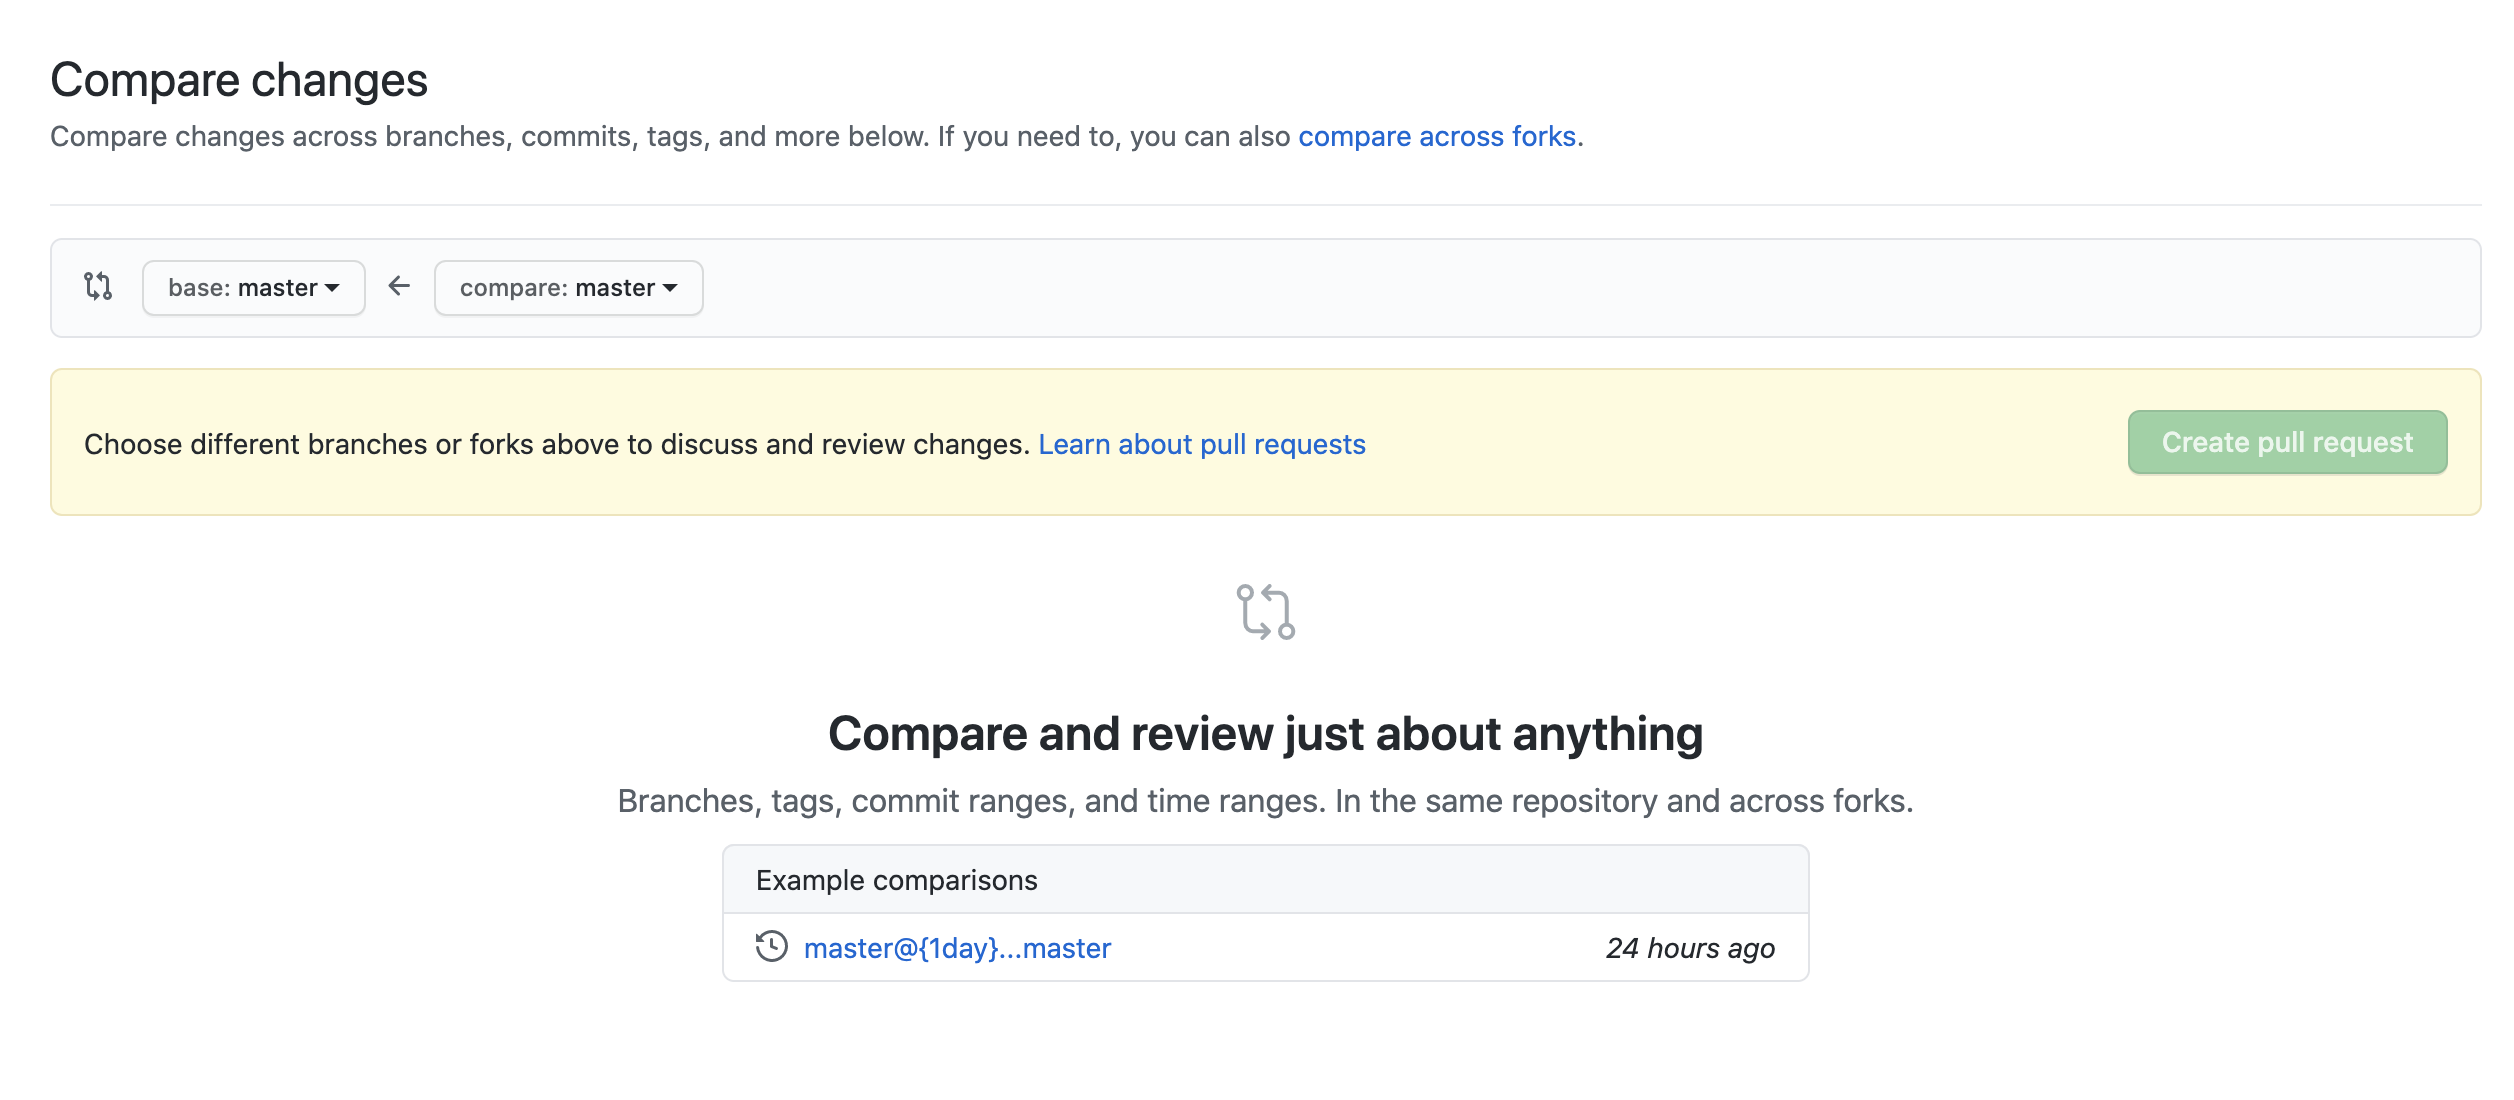Follow the compare across forks link
This screenshot has width=2514, height=1100.
pos(1437,136)
